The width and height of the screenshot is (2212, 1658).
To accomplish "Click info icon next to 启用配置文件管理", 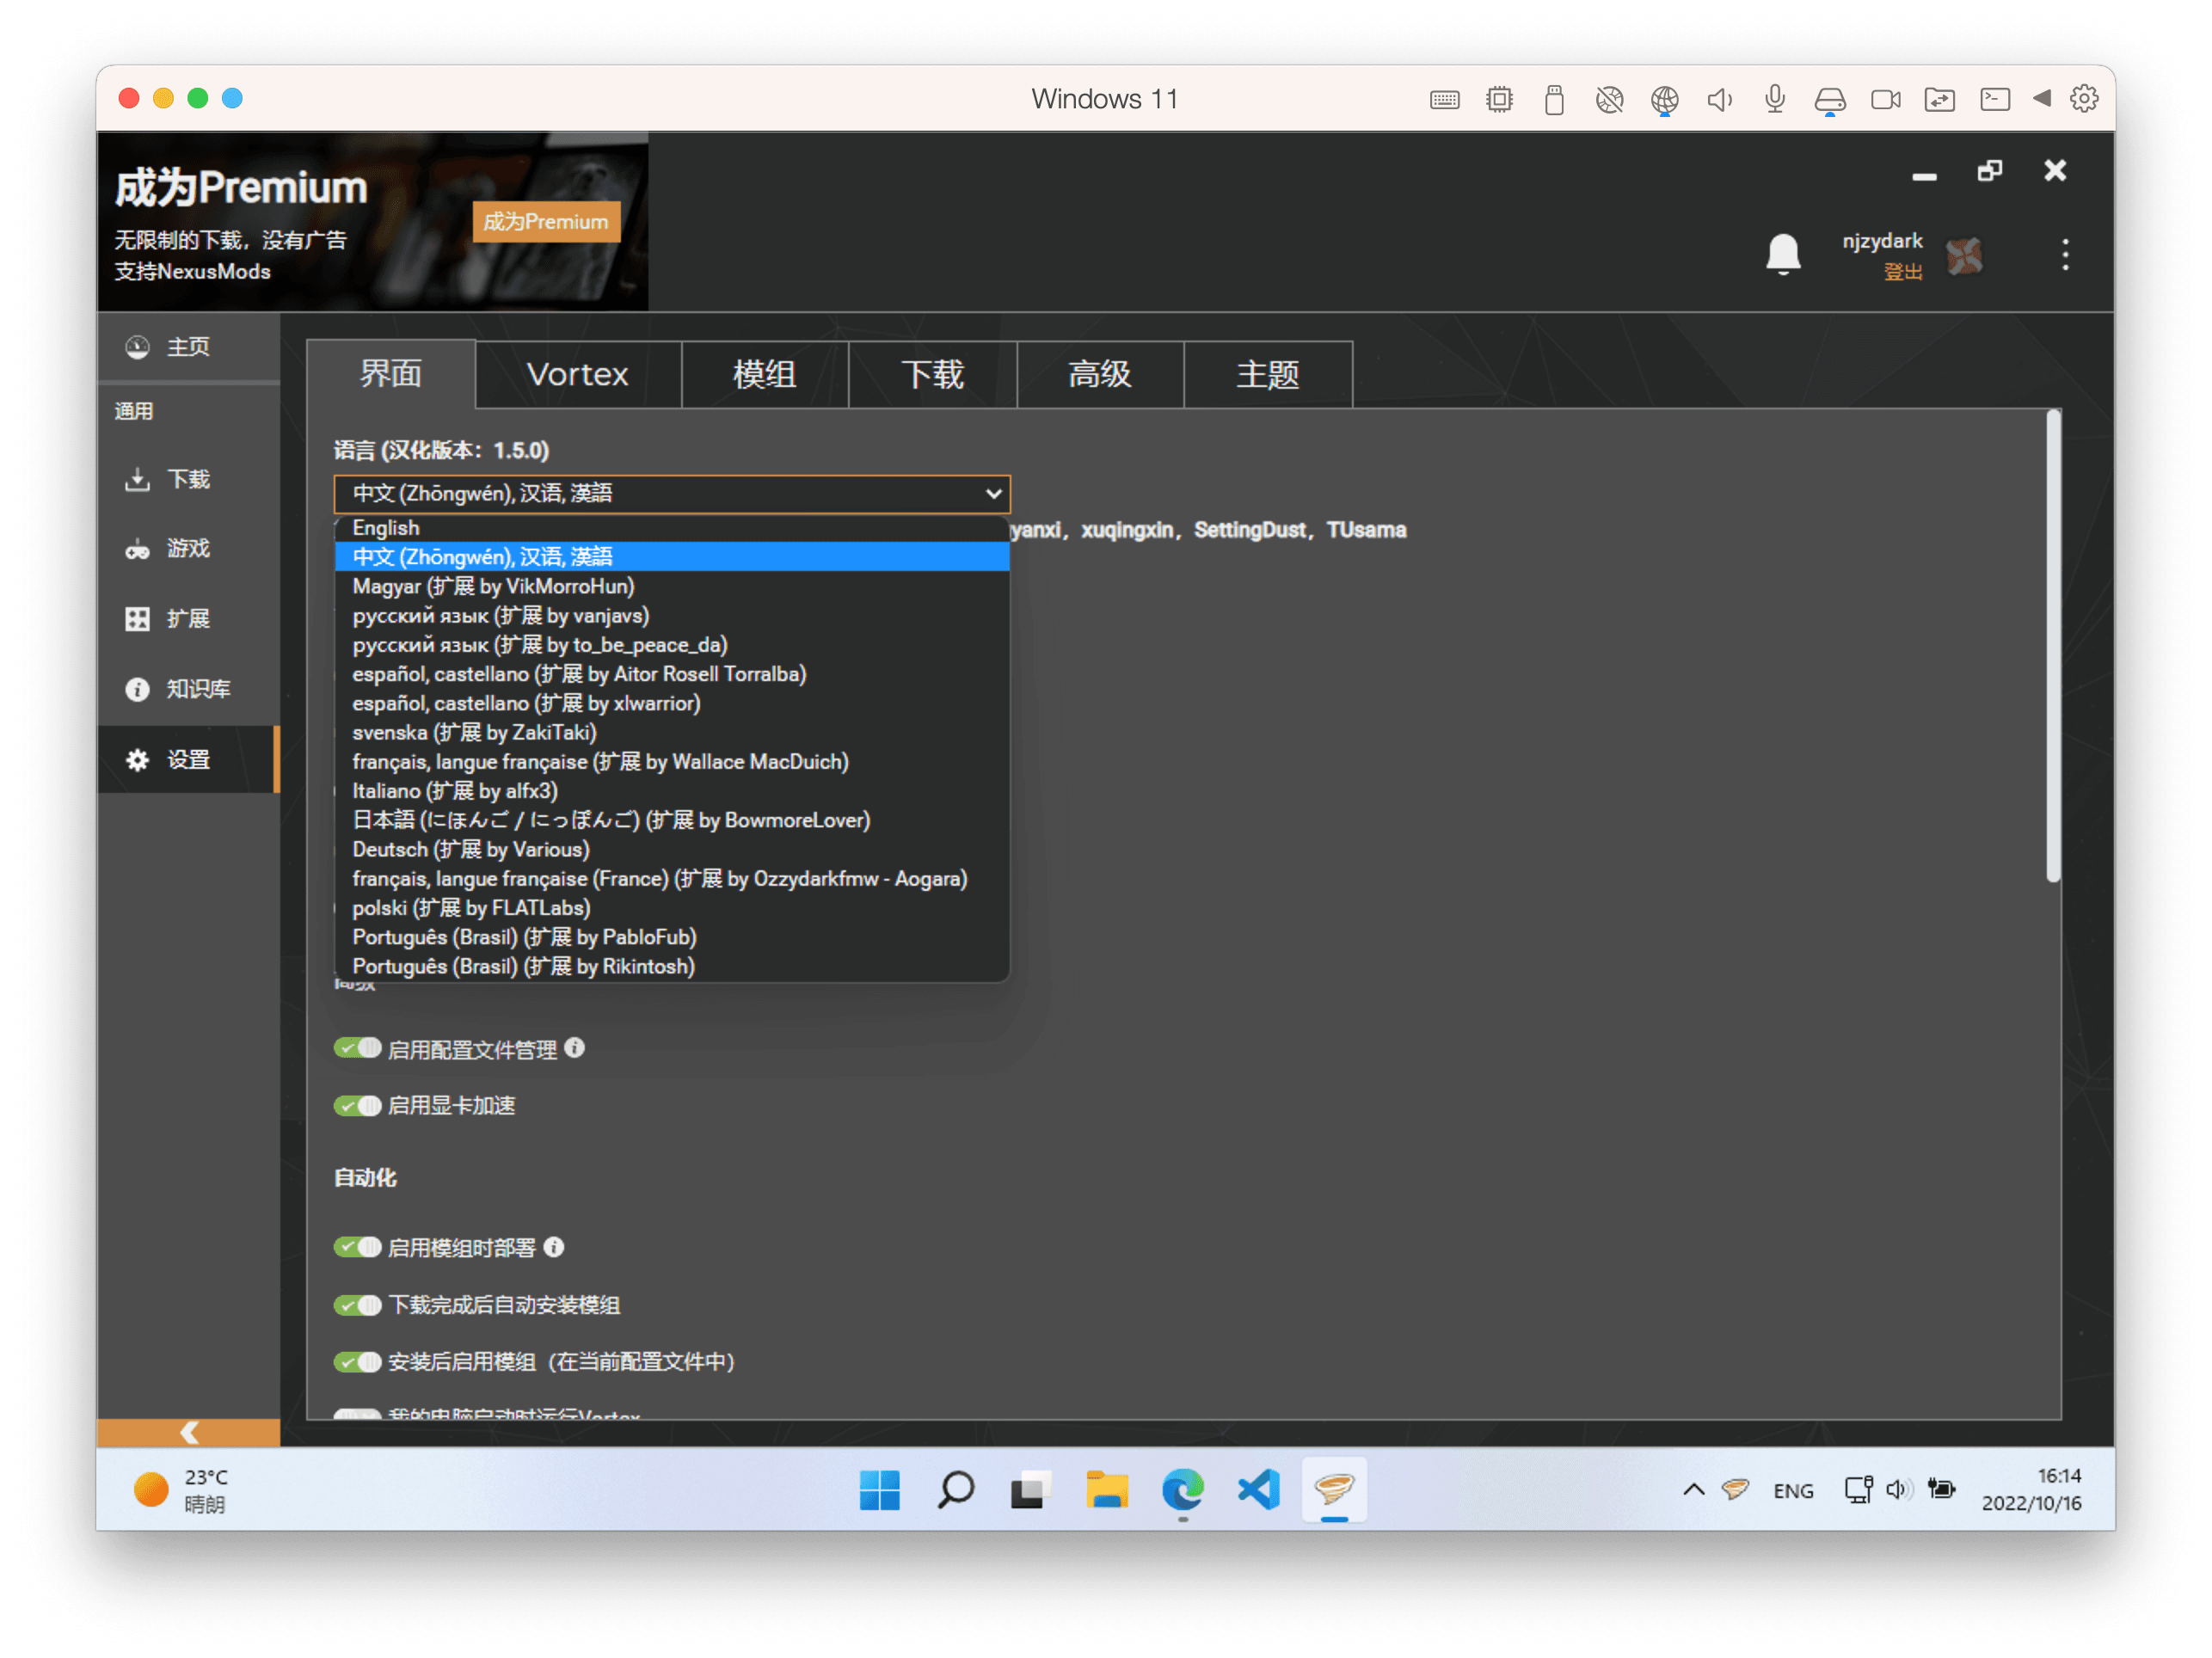I will [x=574, y=1048].
